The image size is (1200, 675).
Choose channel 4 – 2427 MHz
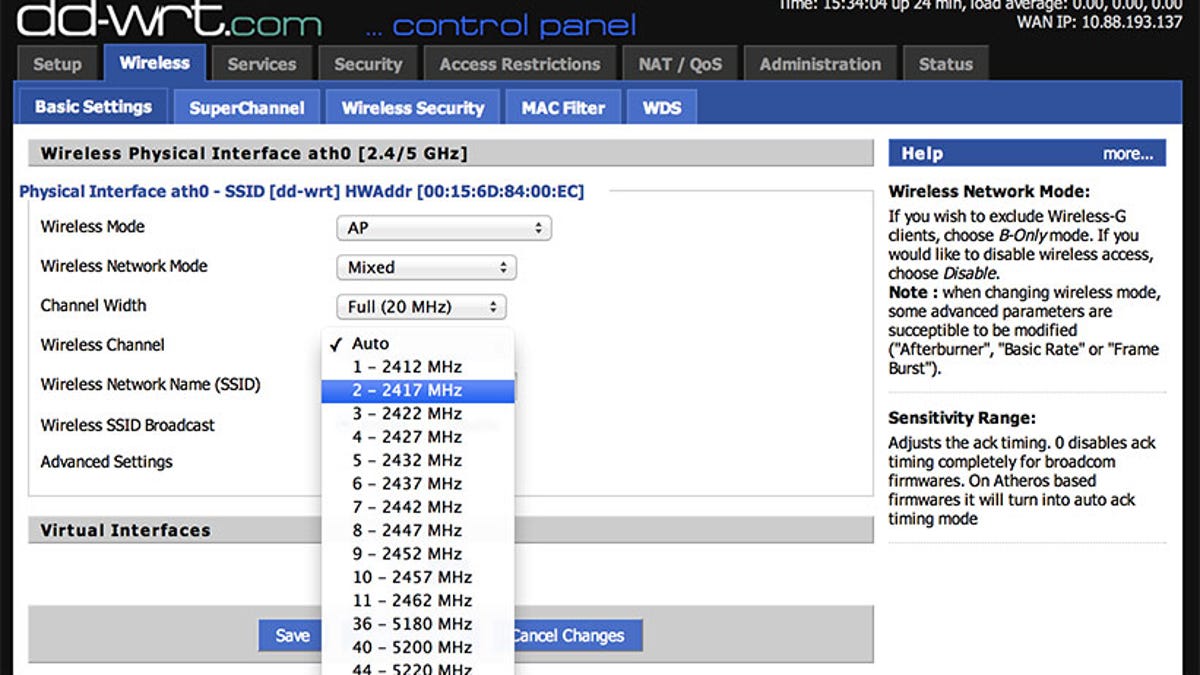[x=418, y=437]
